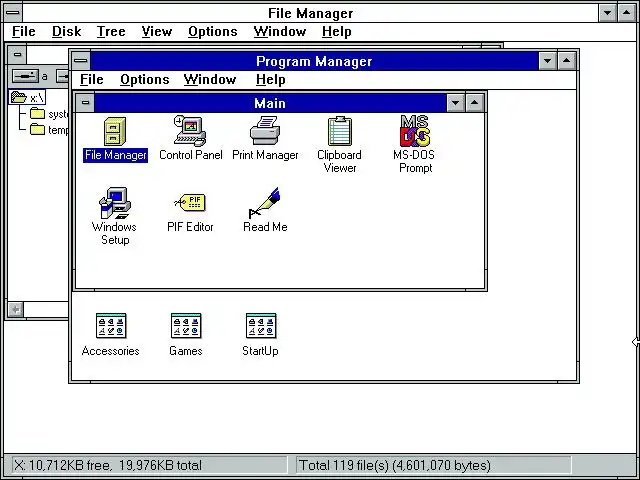This screenshot has width=640, height=480.
Task: Click the File Manager title bar
Action: coord(311,13)
